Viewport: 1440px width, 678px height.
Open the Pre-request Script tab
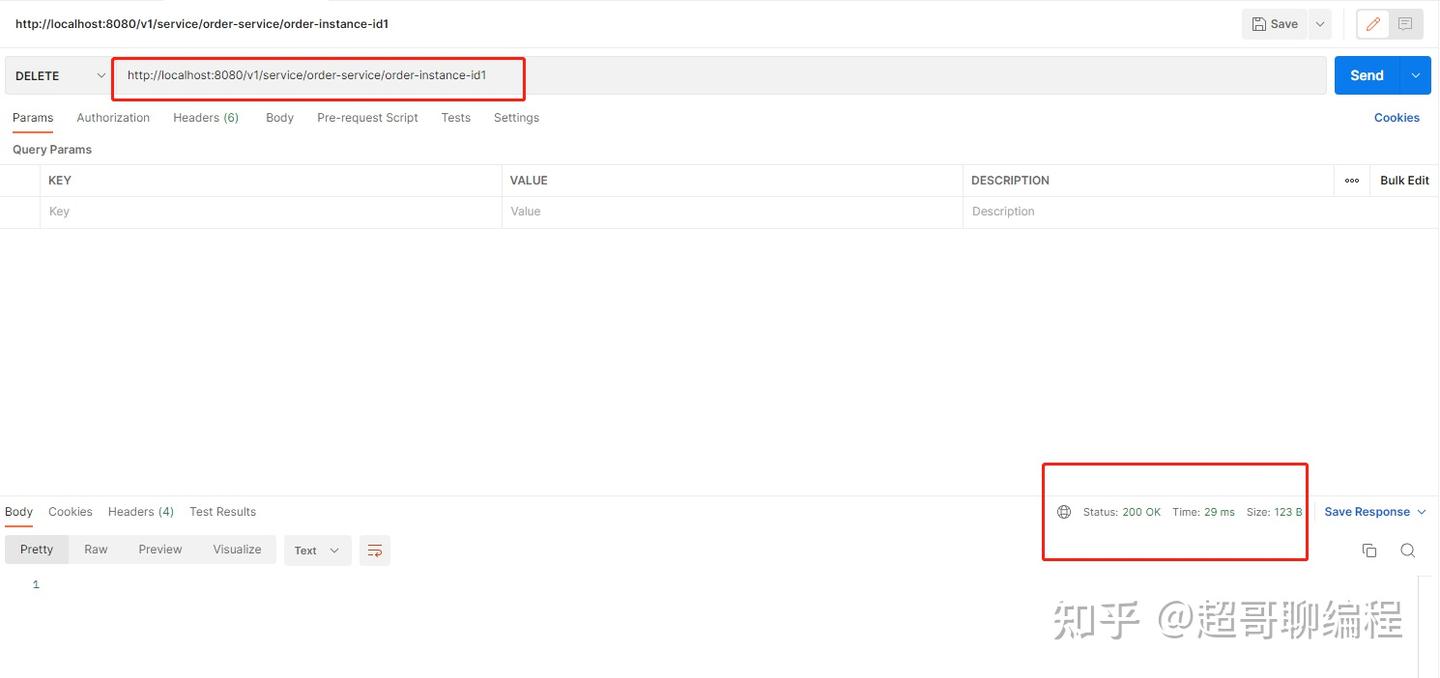tap(367, 118)
